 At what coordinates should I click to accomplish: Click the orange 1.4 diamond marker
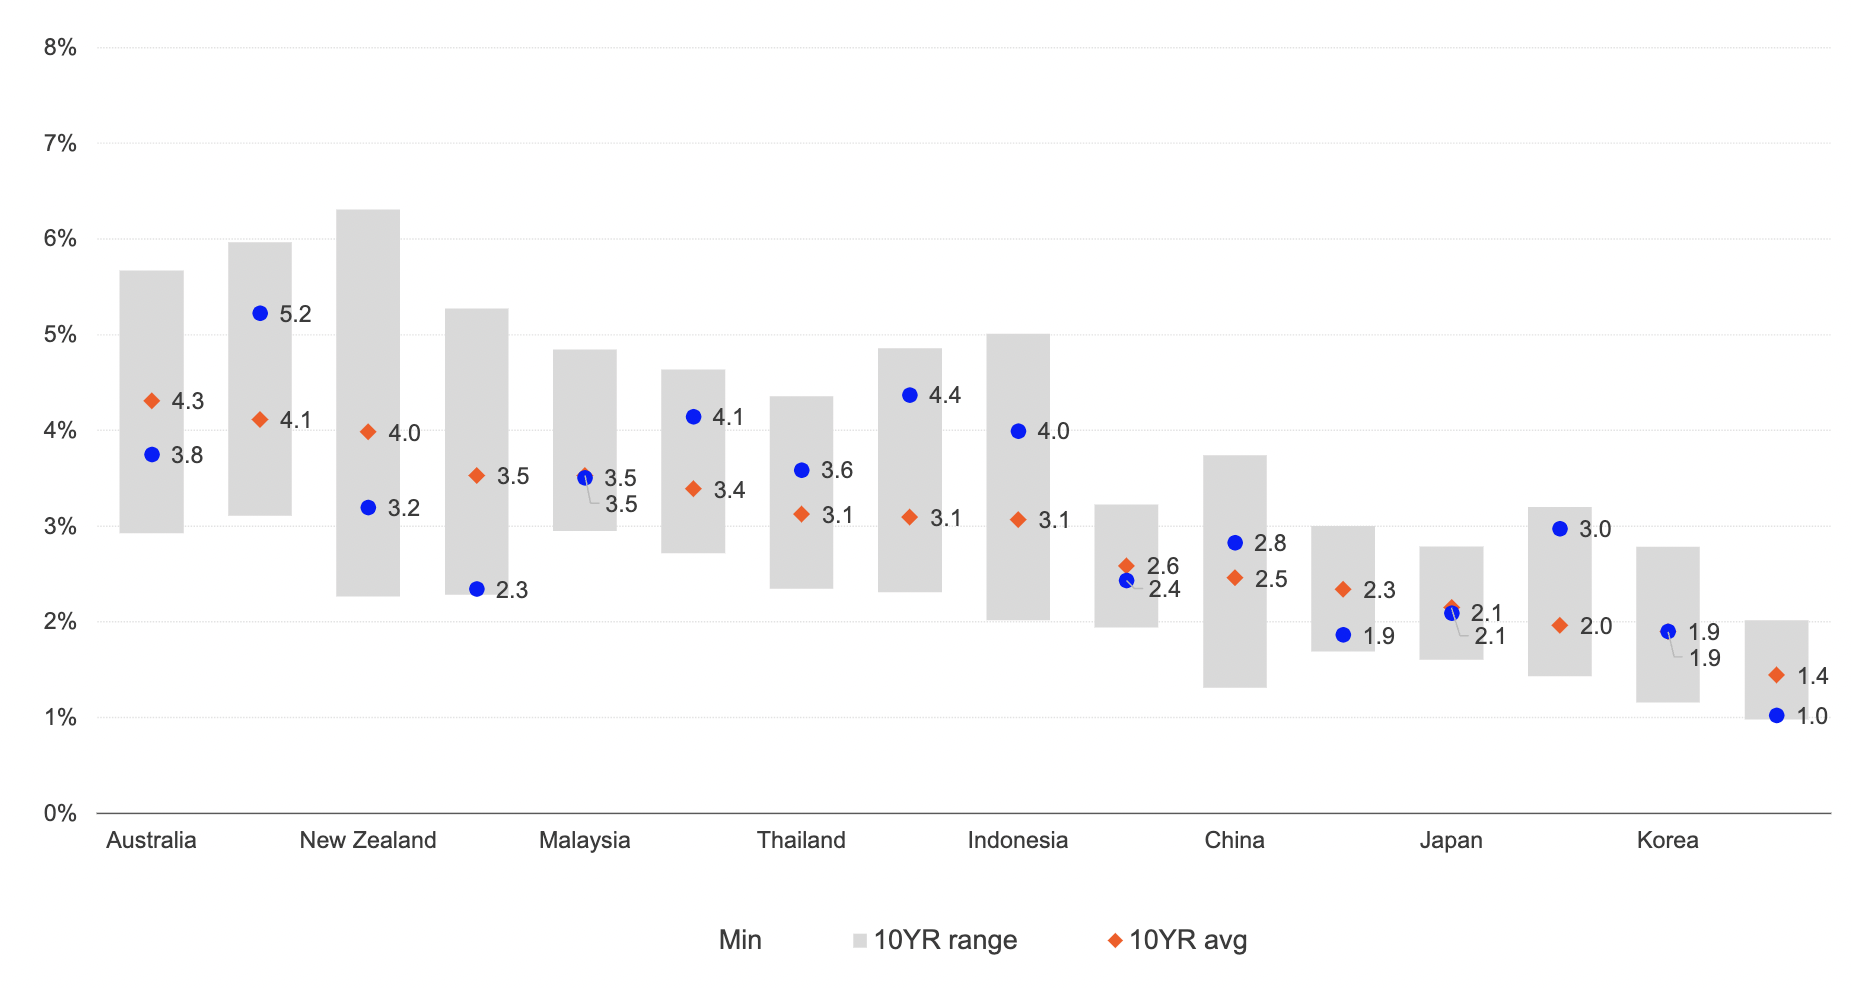(1776, 676)
